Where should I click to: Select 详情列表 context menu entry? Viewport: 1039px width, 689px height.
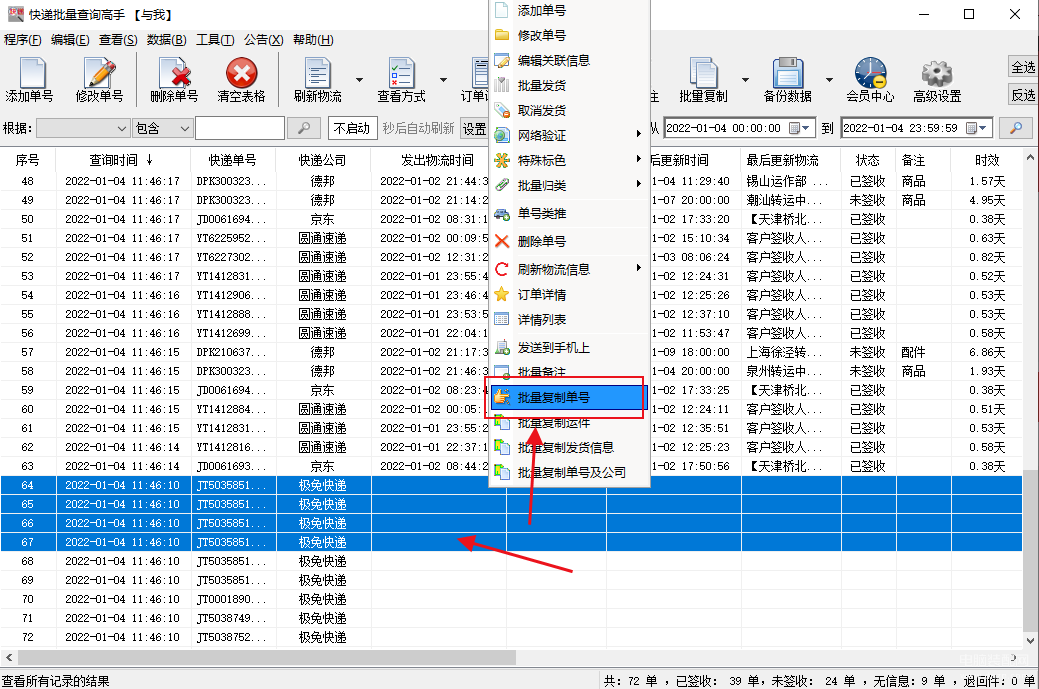point(570,319)
